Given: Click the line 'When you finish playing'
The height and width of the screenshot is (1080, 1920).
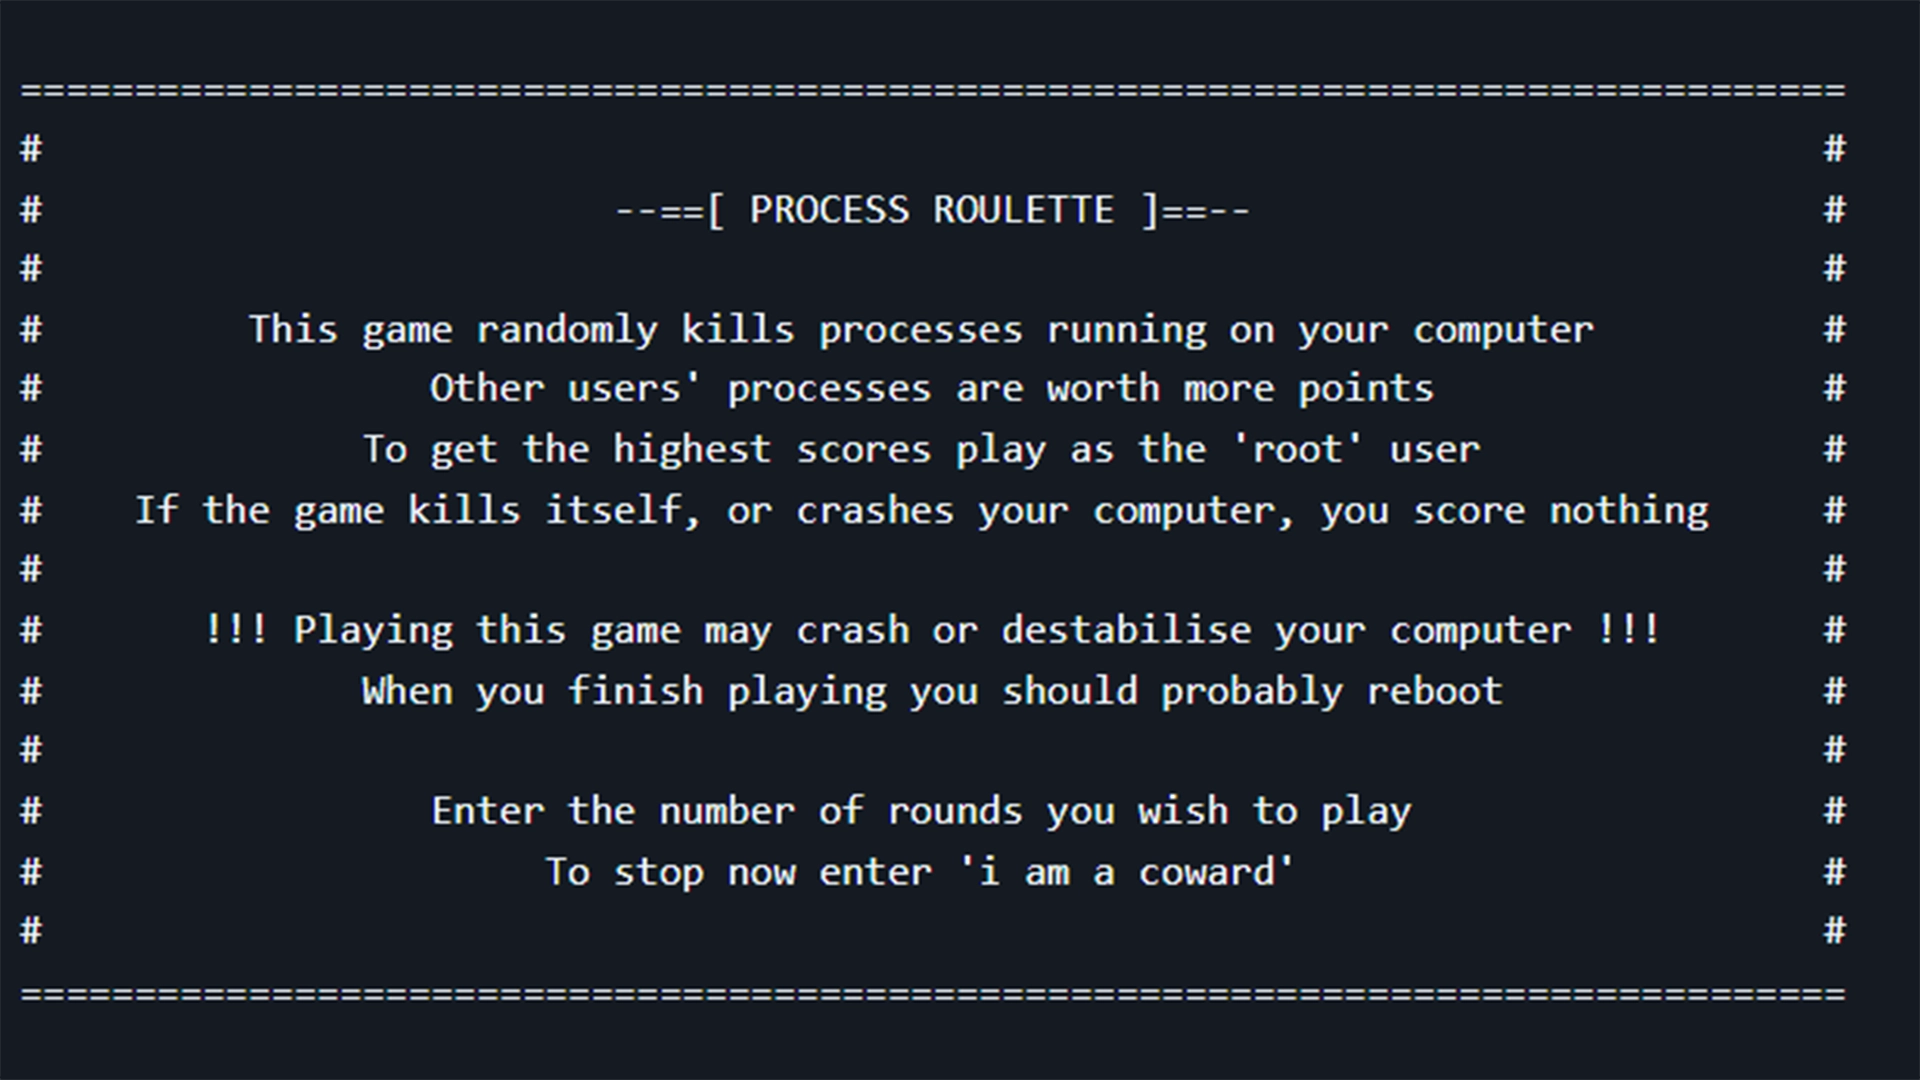Looking at the screenshot, I should (931, 691).
